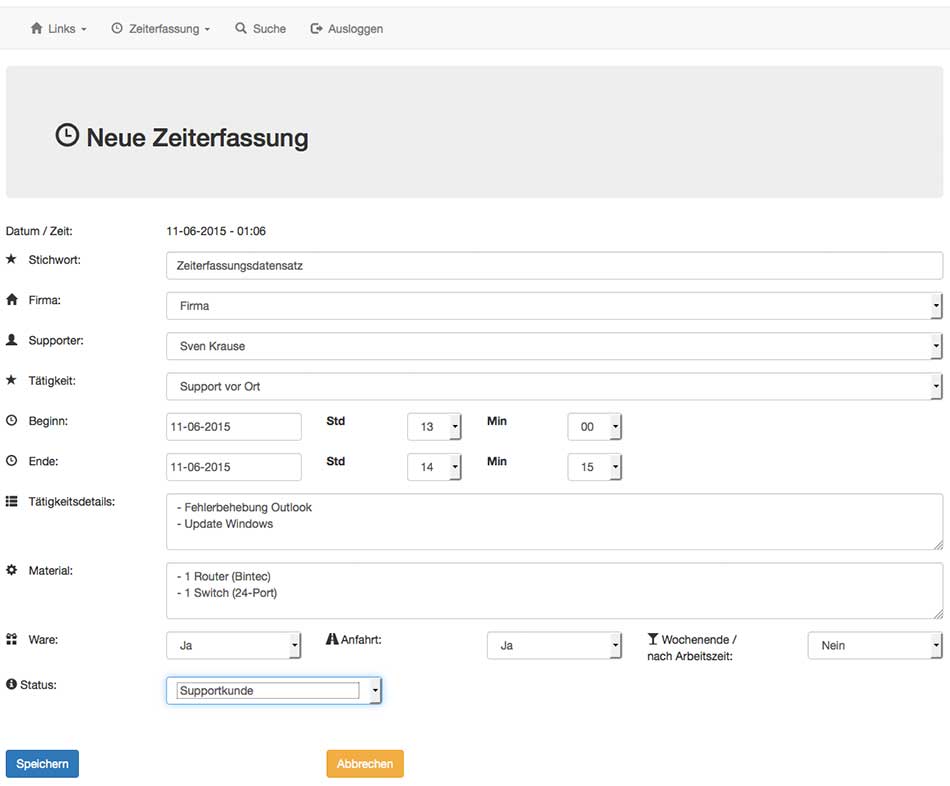This screenshot has height=786, width=950.
Task: Go to Suche in navigation bar
Action: (x=261, y=28)
